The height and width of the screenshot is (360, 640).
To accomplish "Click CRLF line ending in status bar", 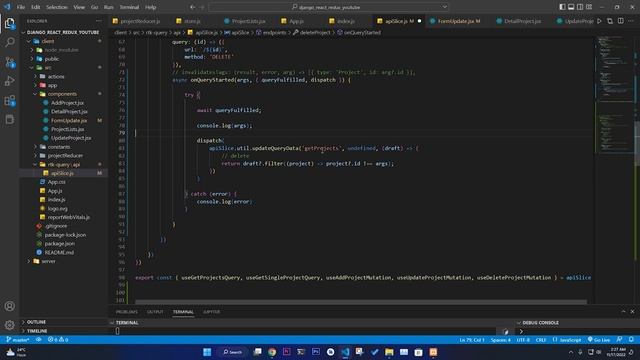I will (x=541, y=340).
